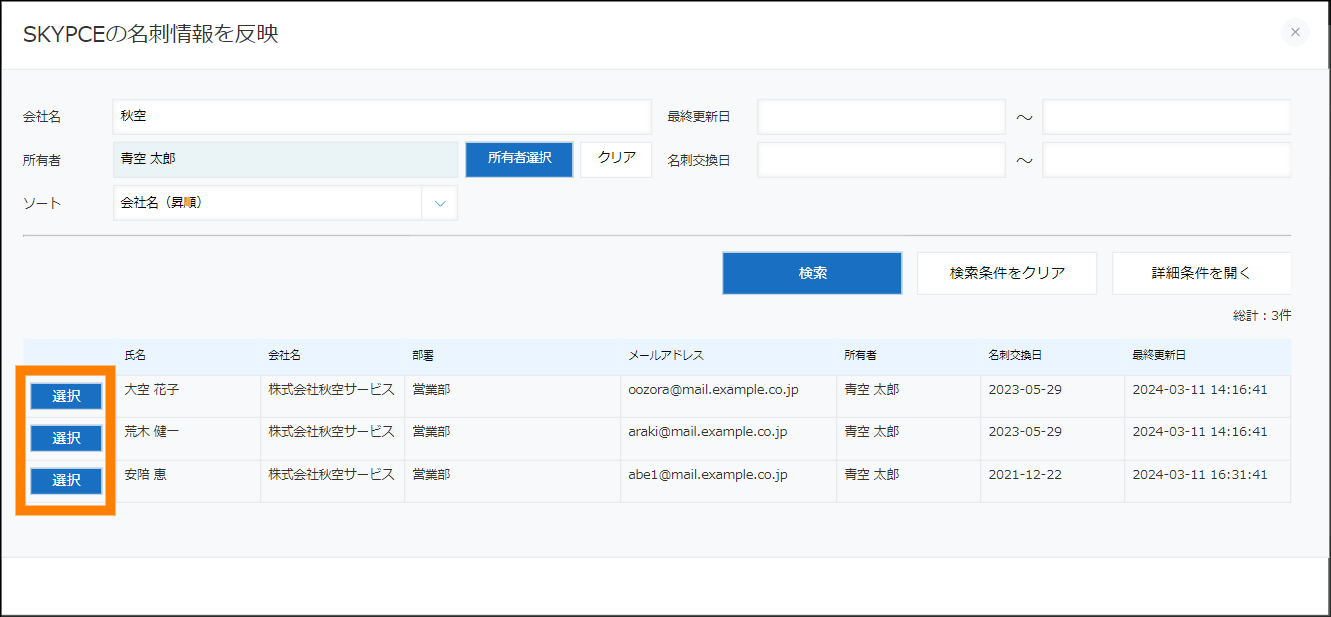Select the row for 安陪 恵
The height and width of the screenshot is (617, 1331).
(66, 481)
